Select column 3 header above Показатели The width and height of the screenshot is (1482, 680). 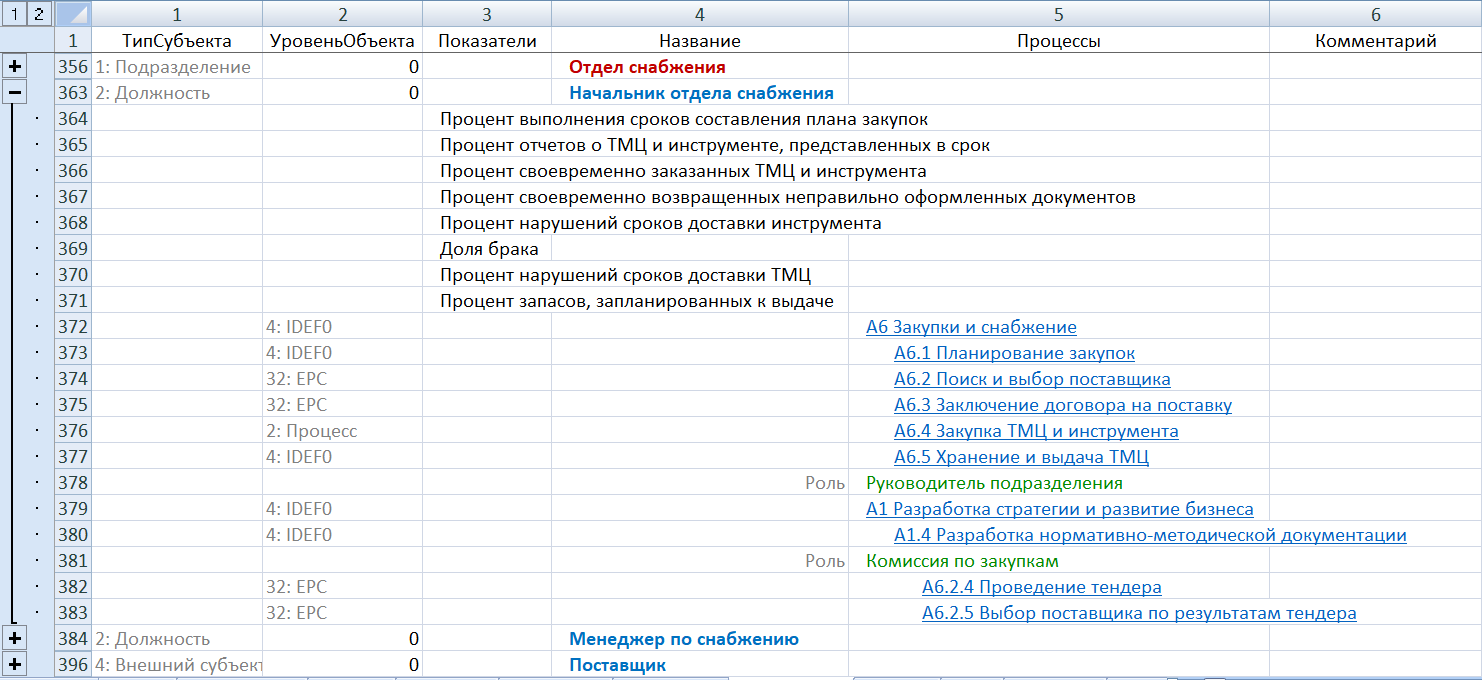click(486, 14)
